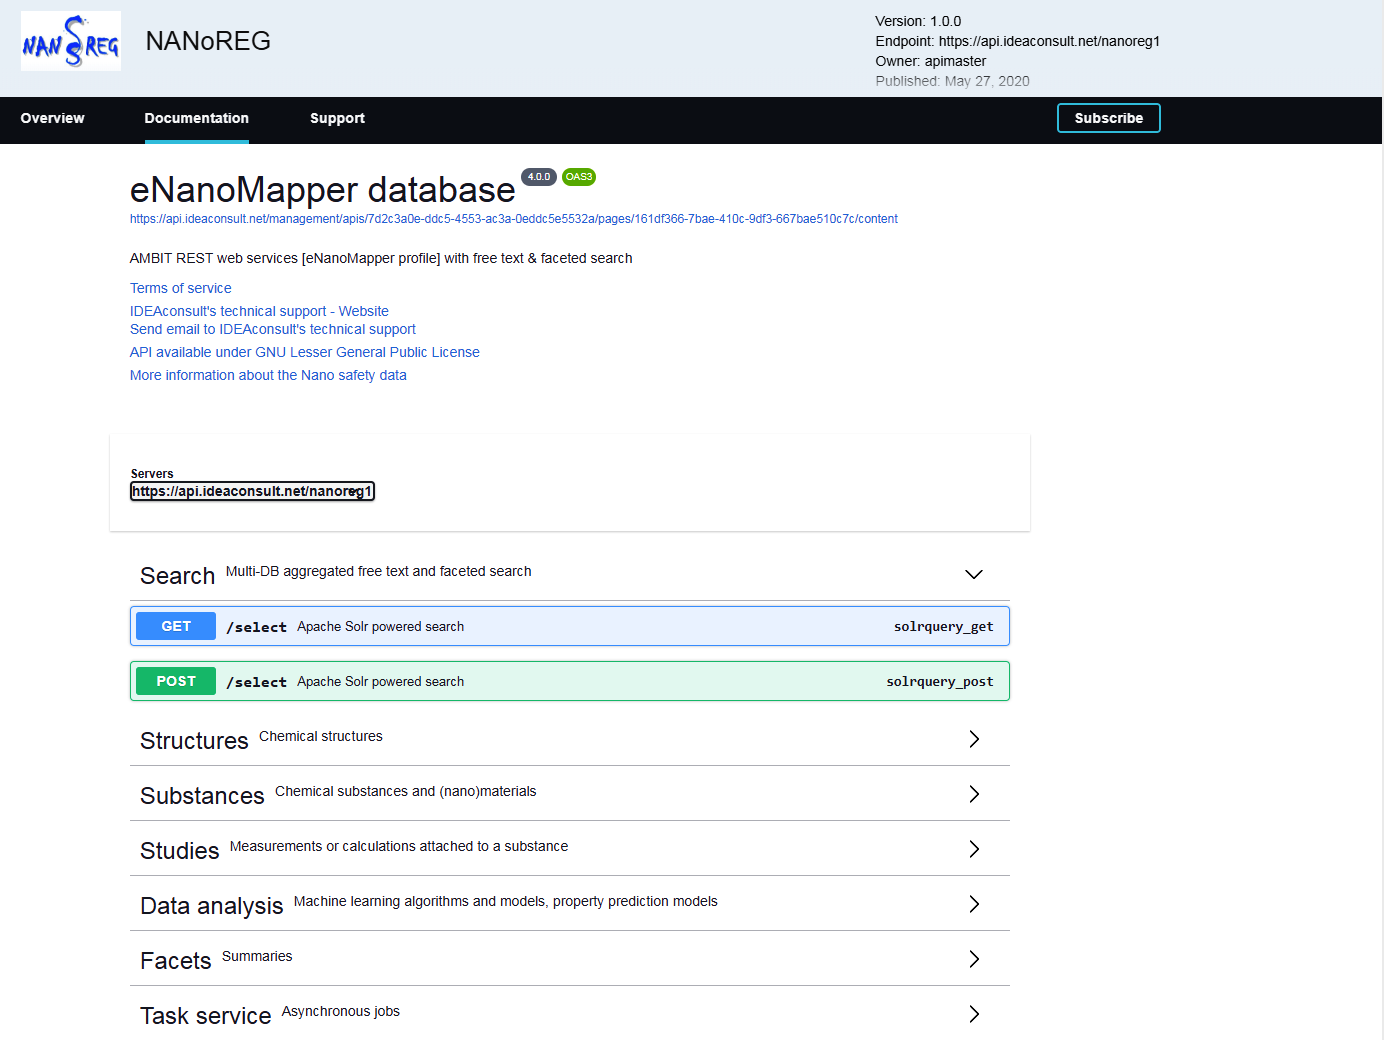Follow the GNU Lesser General Public License link
1384x1047 pixels.
(304, 352)
